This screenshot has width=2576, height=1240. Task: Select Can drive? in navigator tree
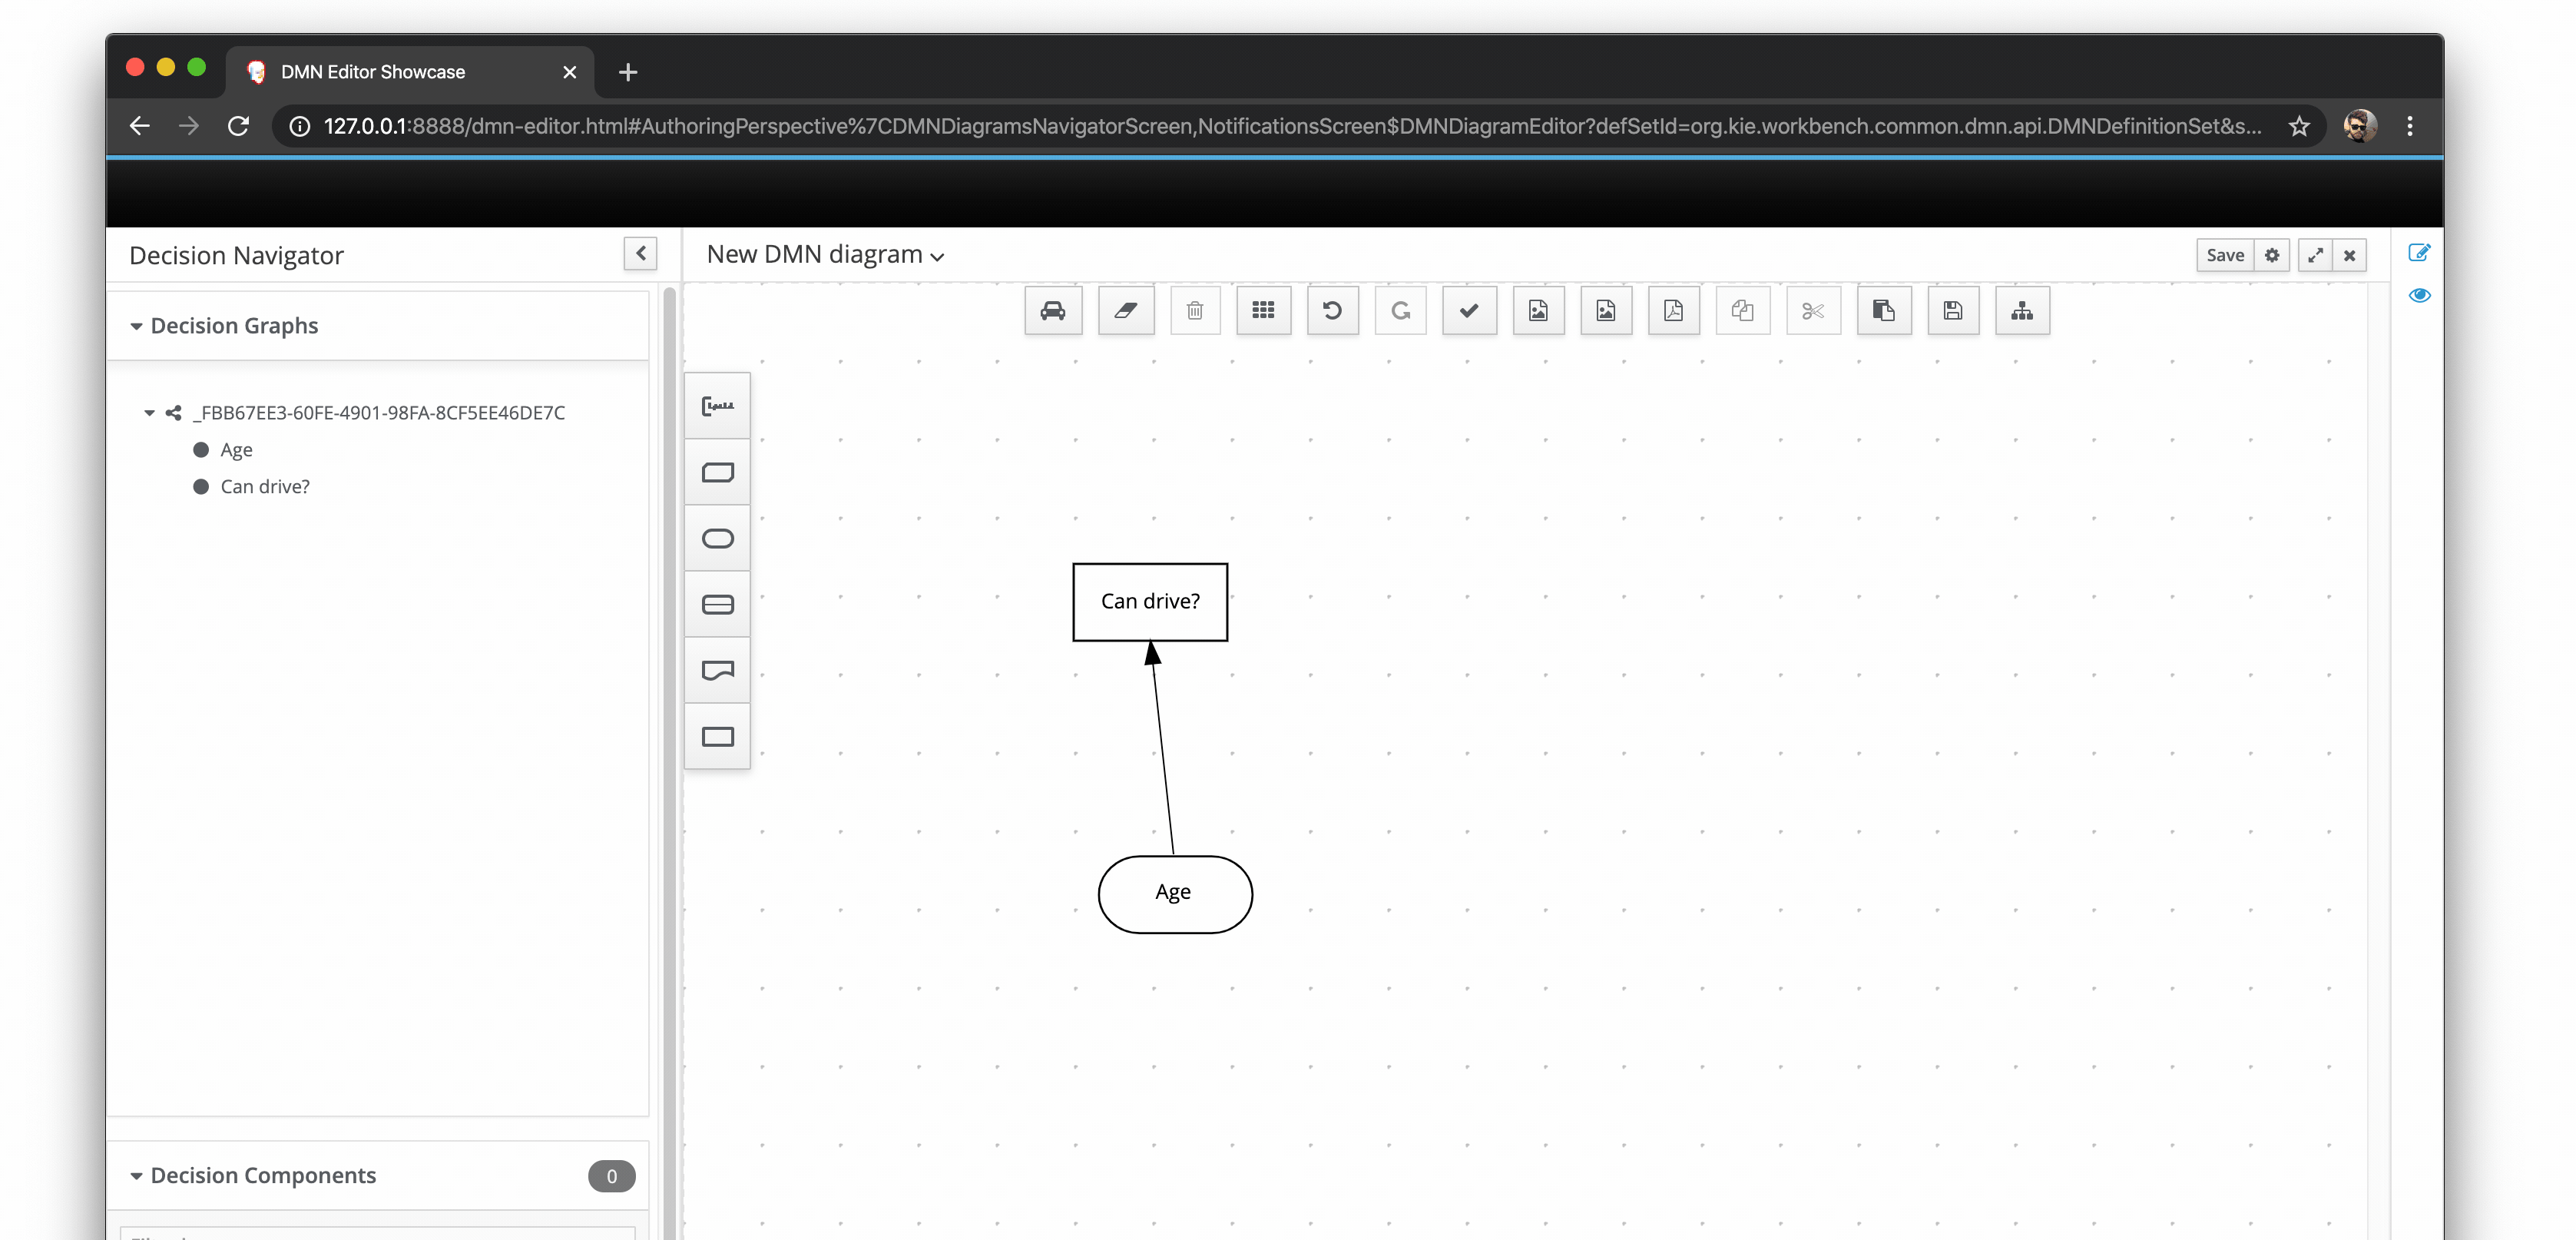[x=264, y=487]
